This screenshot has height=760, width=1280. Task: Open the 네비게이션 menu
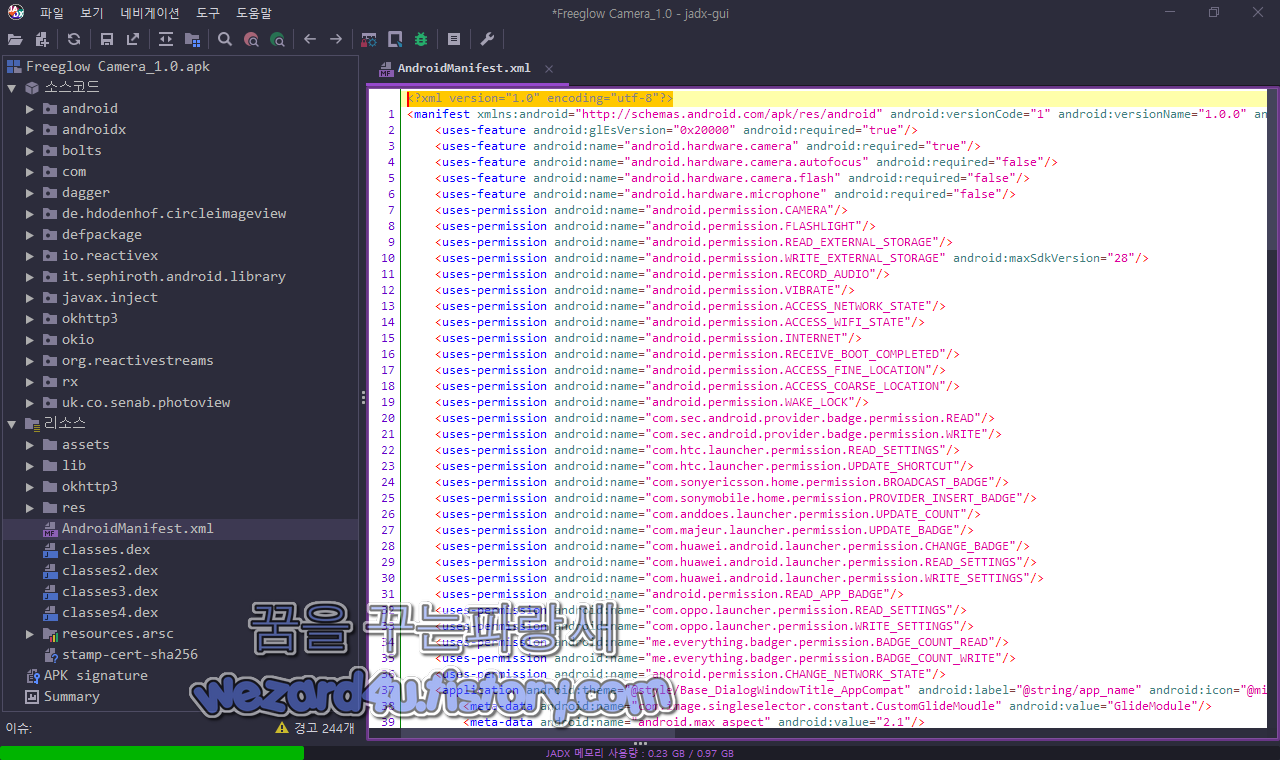click(150, 13)
